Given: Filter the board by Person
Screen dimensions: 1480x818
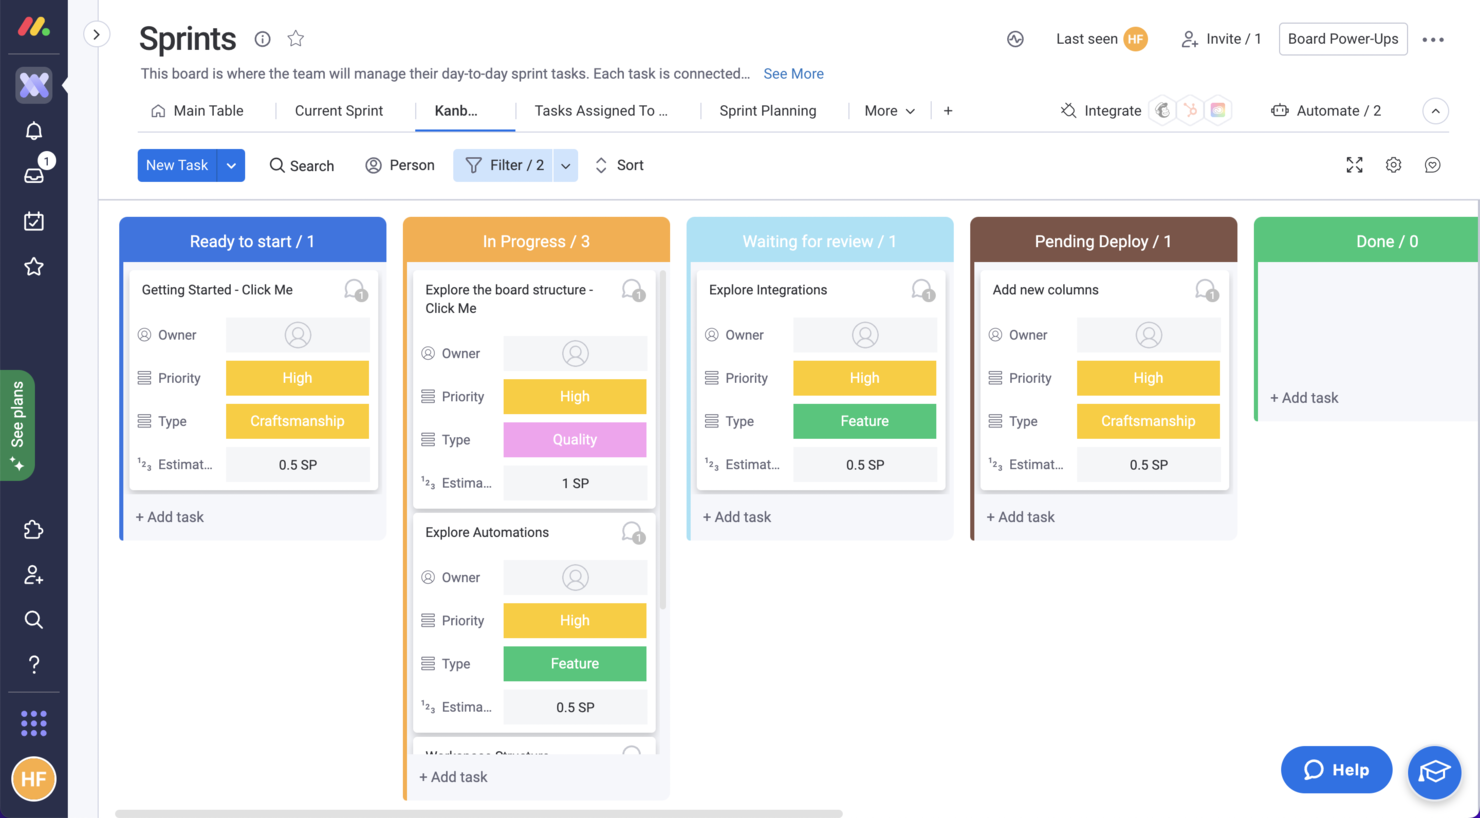Looking at the screenshot, I should (400, 165).
